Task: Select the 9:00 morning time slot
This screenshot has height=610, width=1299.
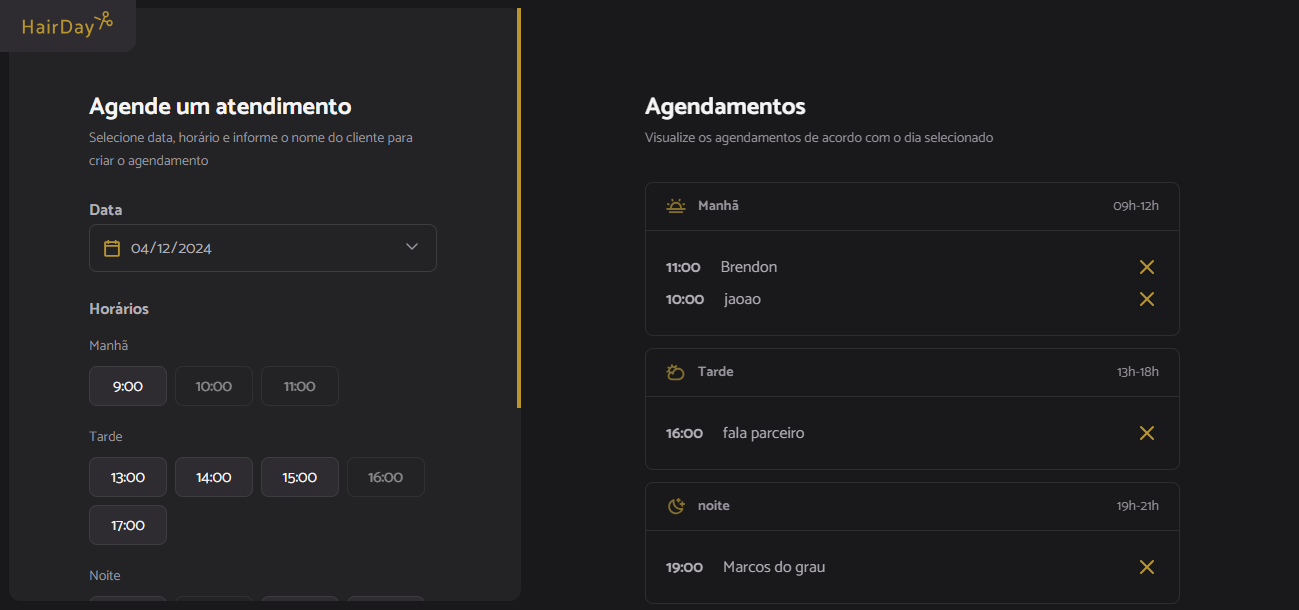Action: [128, 386]
